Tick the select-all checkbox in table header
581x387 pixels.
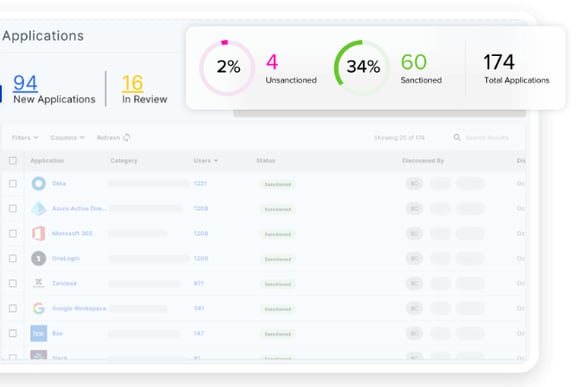[13, 161]
